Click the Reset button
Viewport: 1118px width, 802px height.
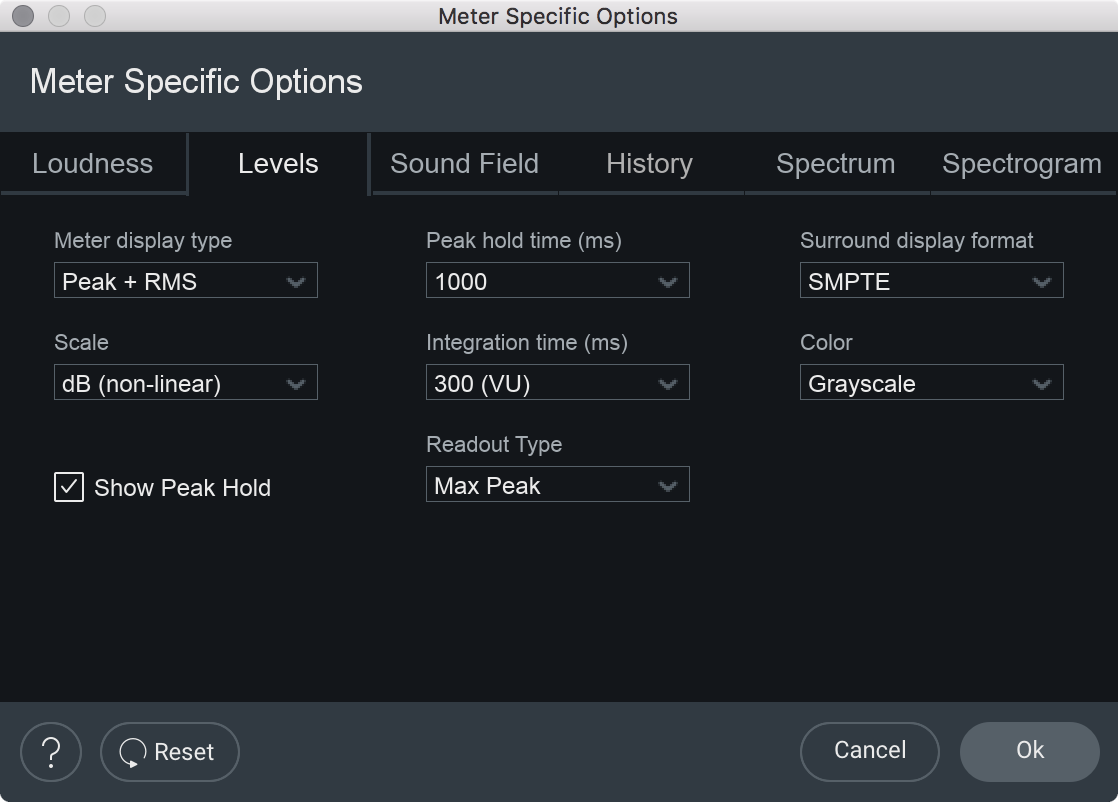pos(170,751)
